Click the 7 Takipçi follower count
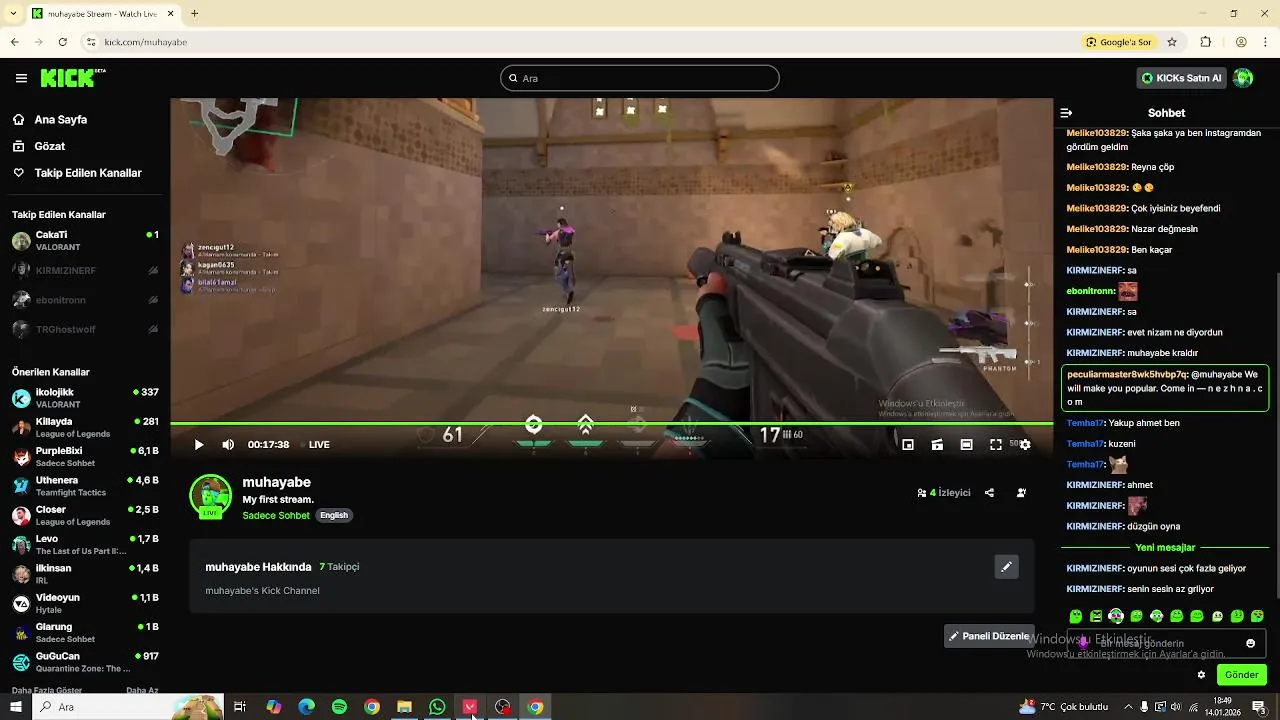Image resolution: width=1280 pixels, height=720 pixels. click(x=339, y=567)
